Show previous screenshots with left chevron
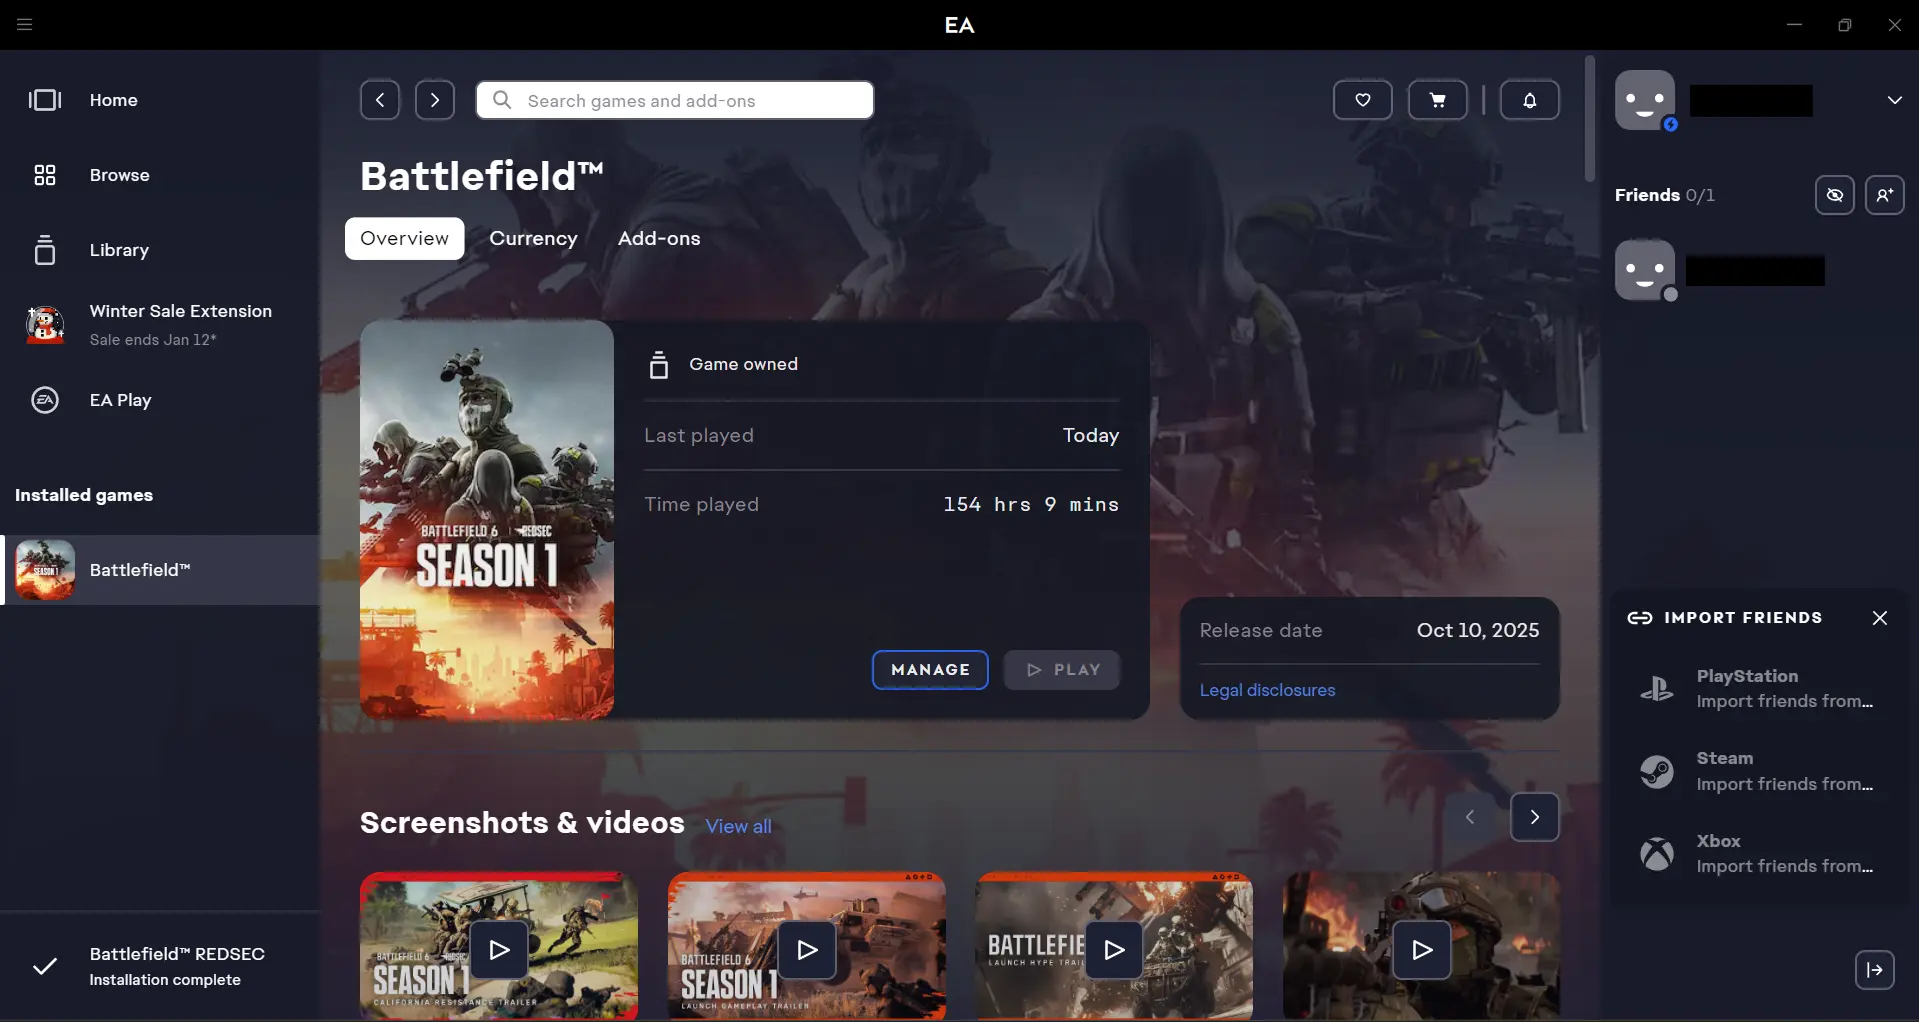This screenshot has height=1022, width=1919. click(x=1470, y=817)
